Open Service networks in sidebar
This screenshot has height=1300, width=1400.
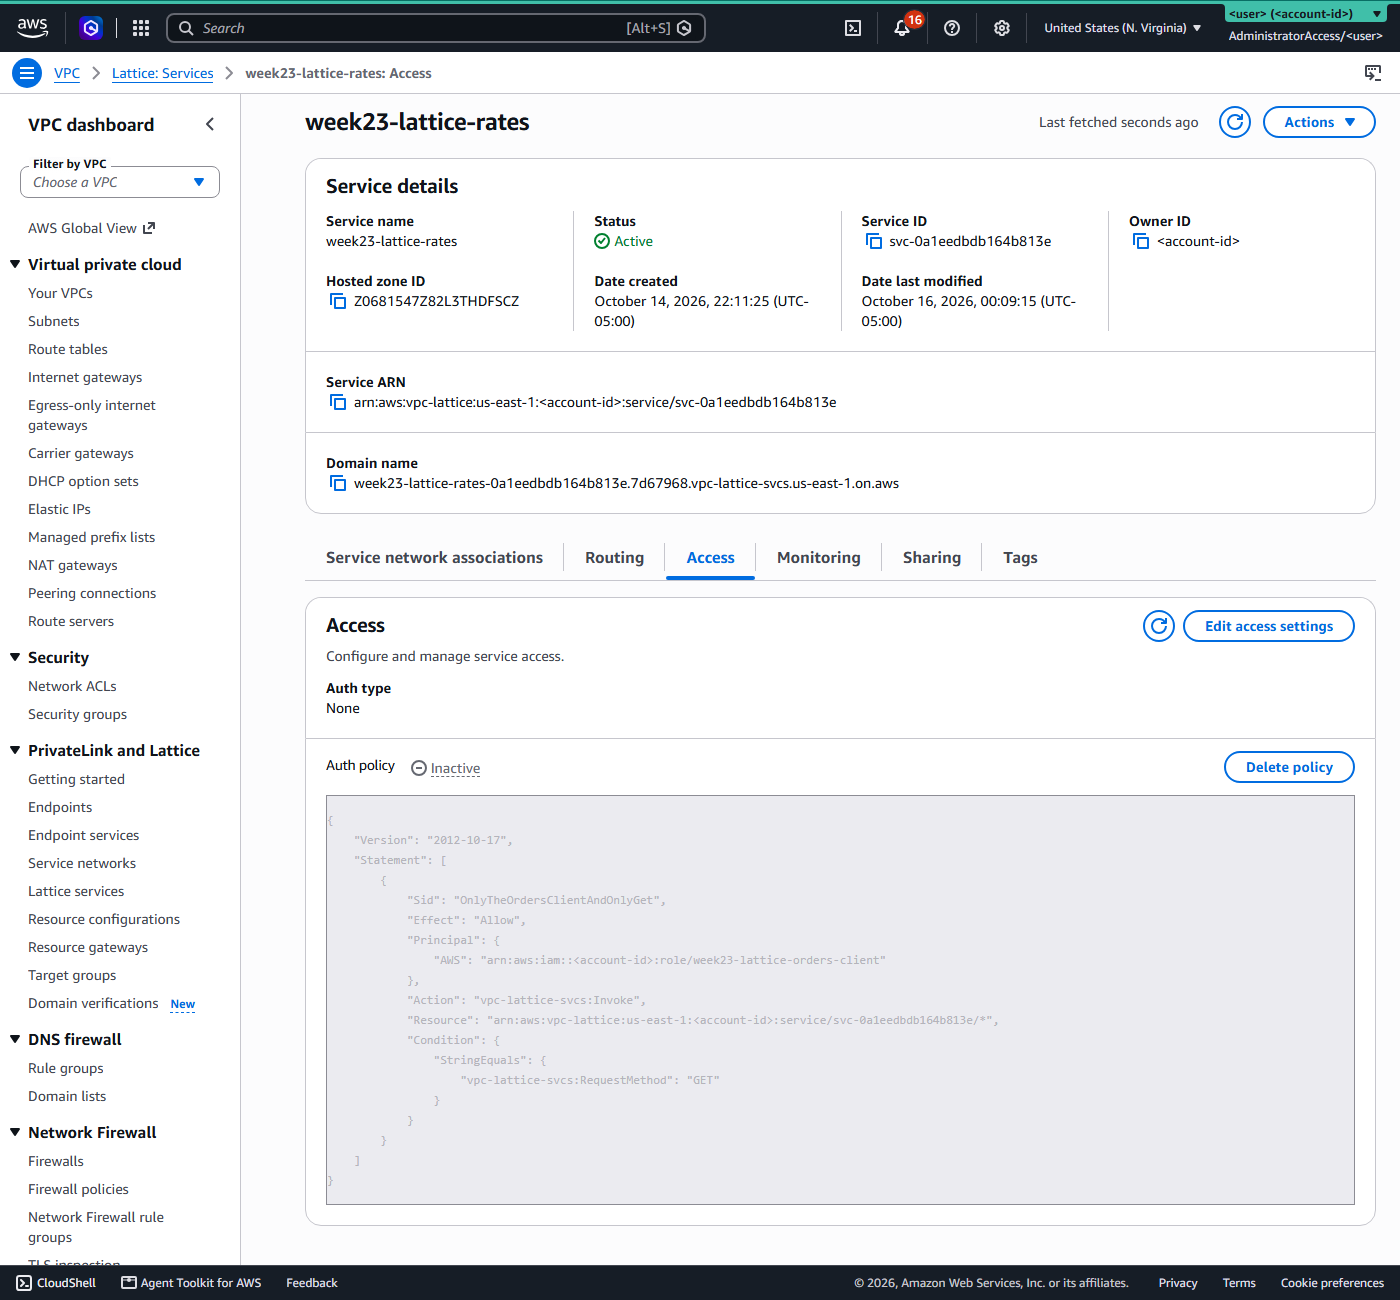click(82, 863)
